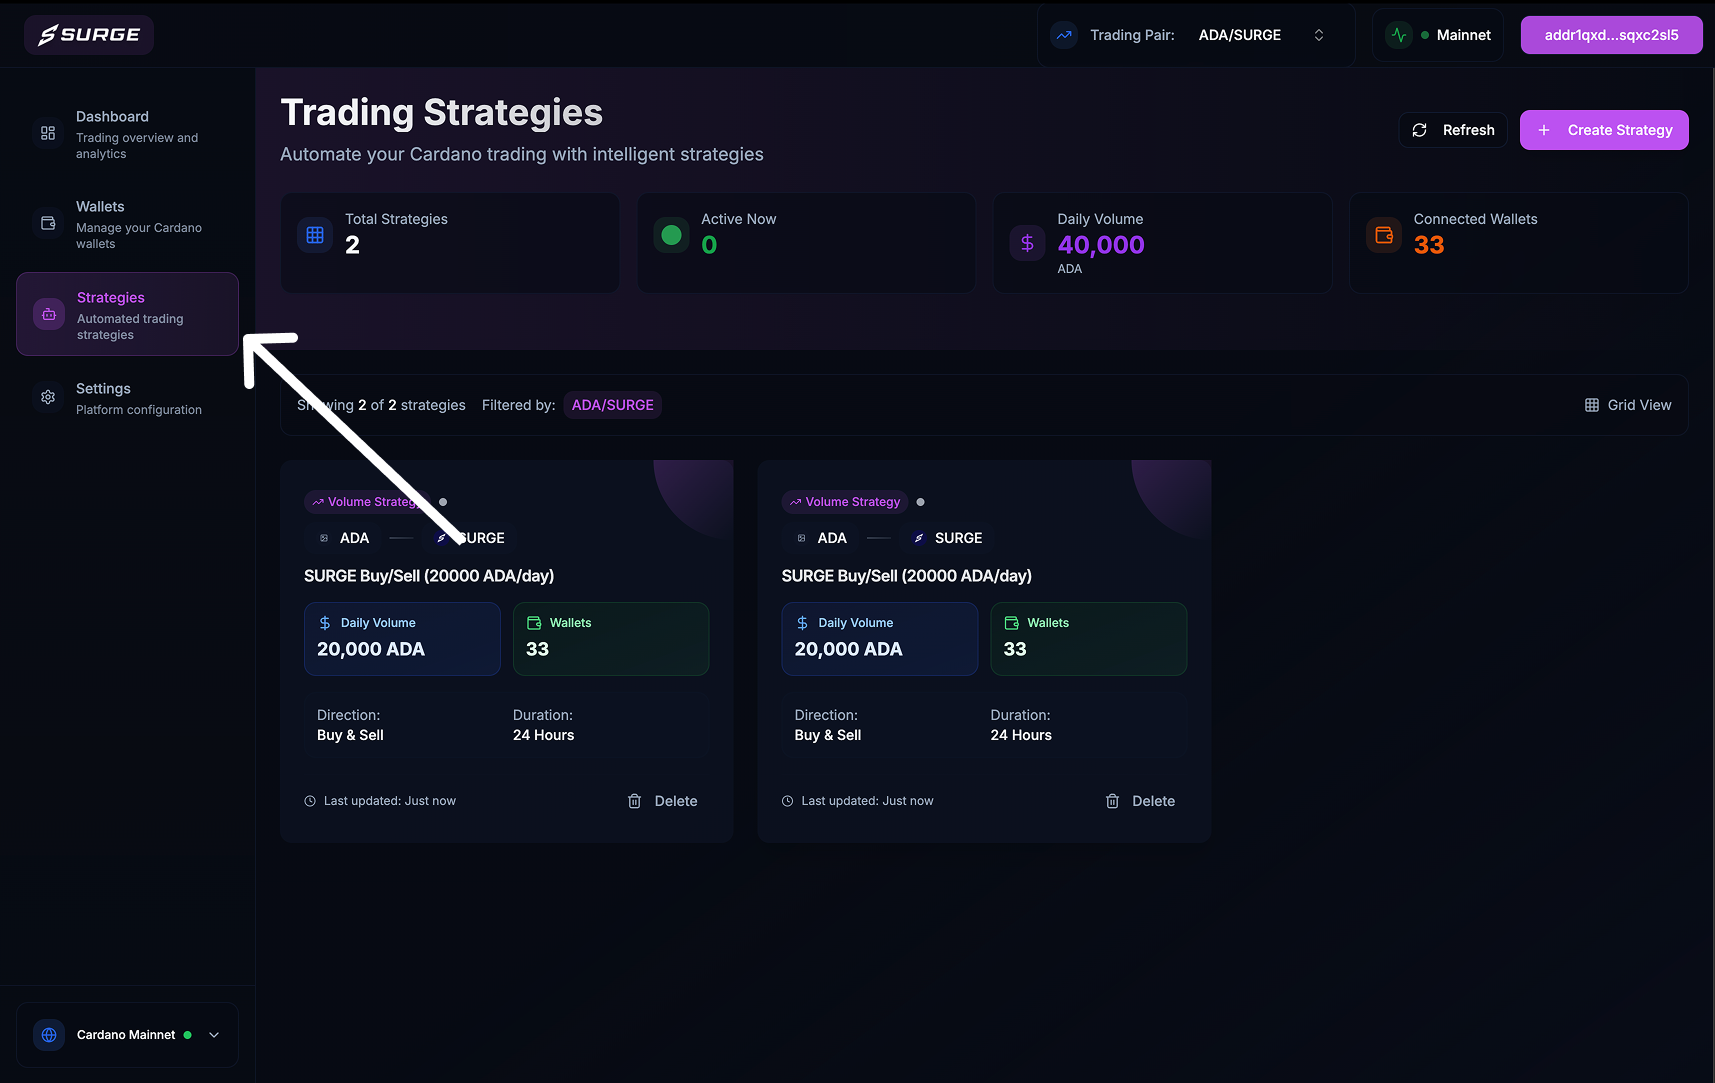Click the ADA/SURGE filter tag
This screenshot has height=1083, width=1715.
612,405
